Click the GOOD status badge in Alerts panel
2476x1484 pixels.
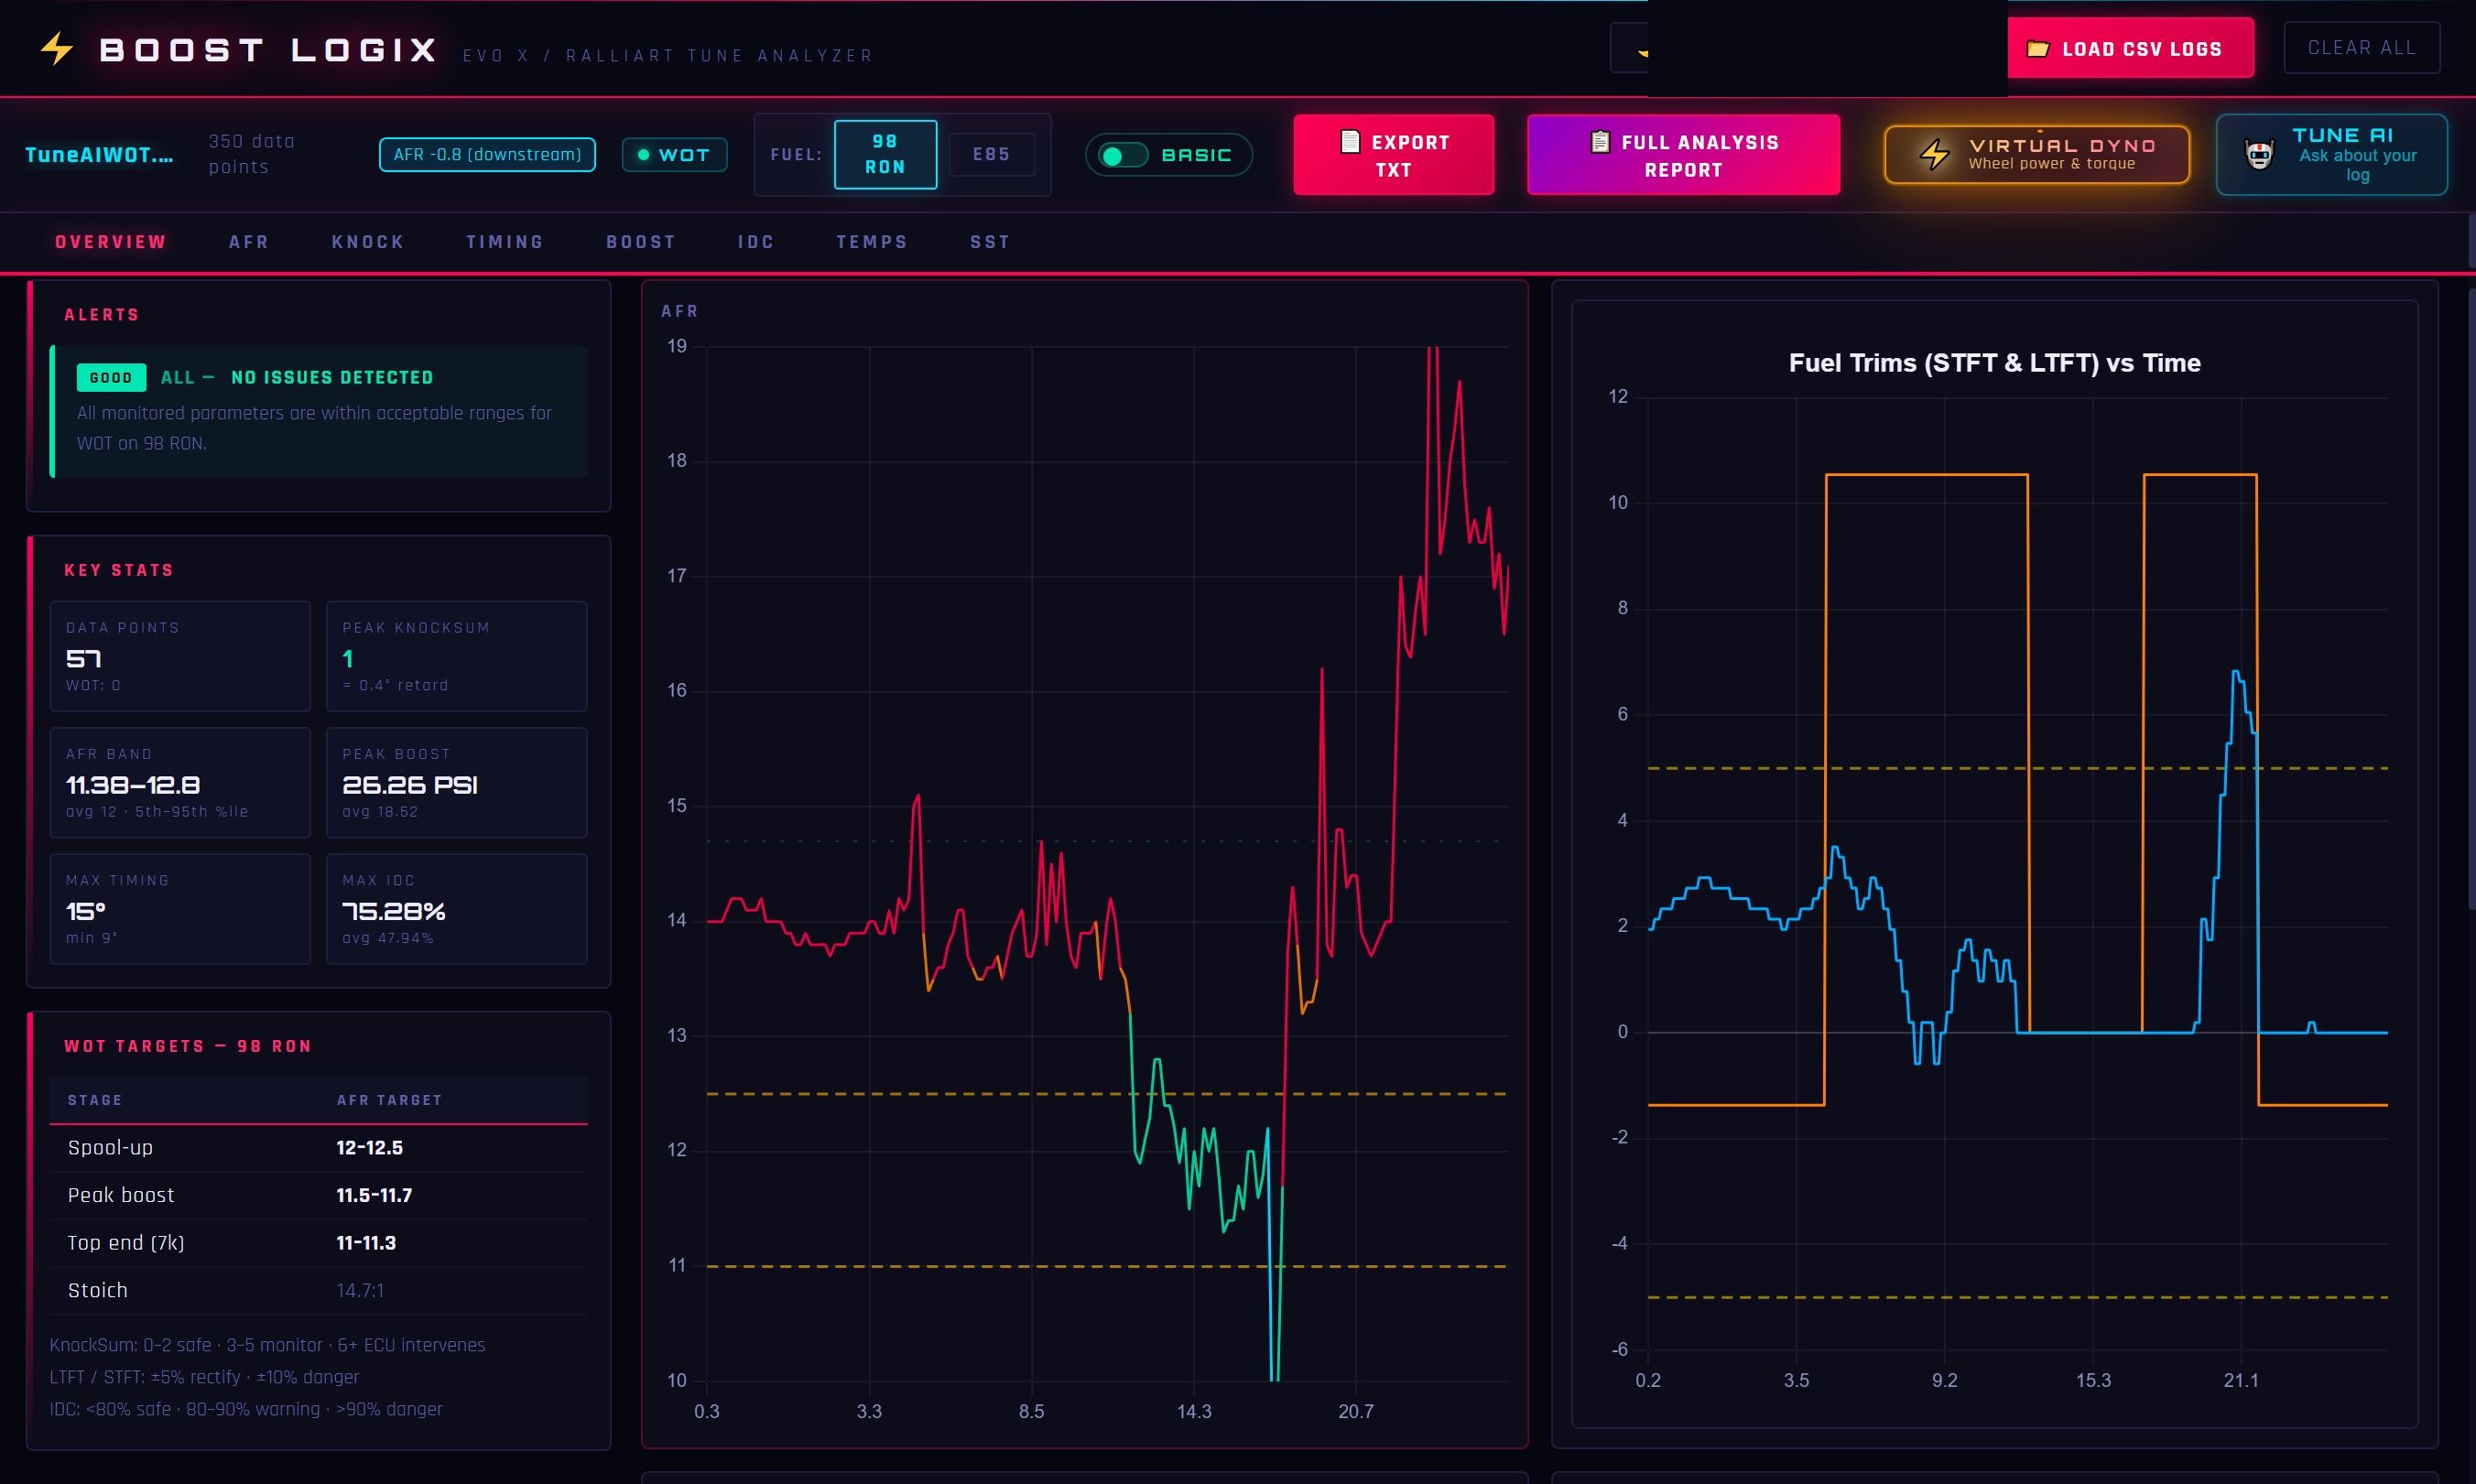(x=110, y=377)
